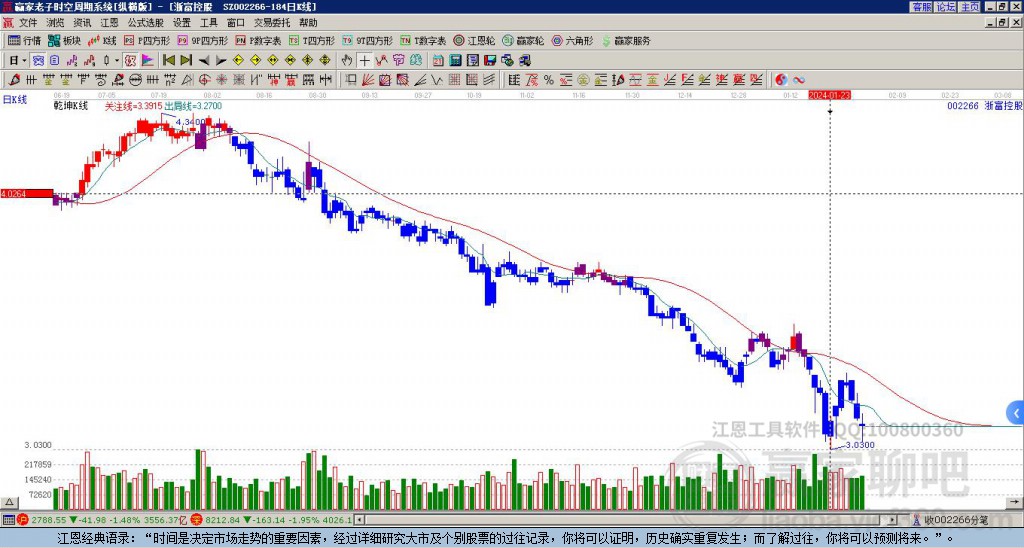This screenshot has width=1024, height=548.
Task: Click the red 4.0264 price label
Action: point(26,193)
